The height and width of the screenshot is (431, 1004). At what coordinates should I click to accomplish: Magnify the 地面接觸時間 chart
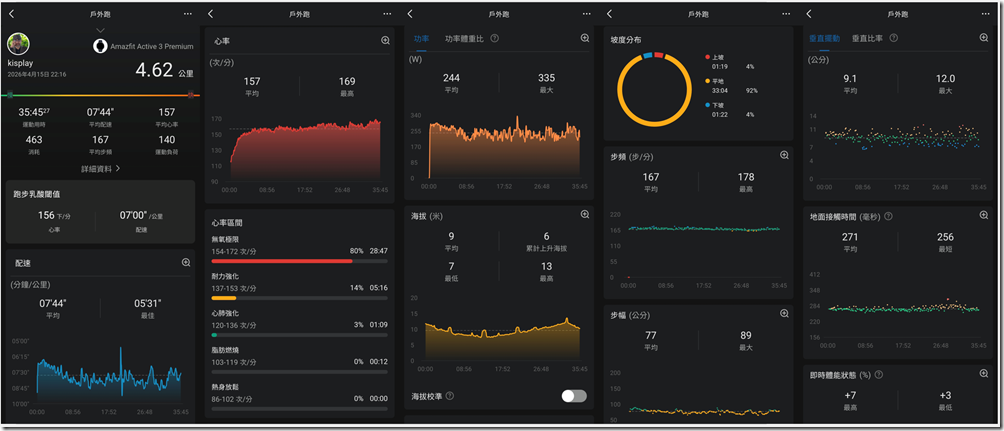click(x=984, y=215)
